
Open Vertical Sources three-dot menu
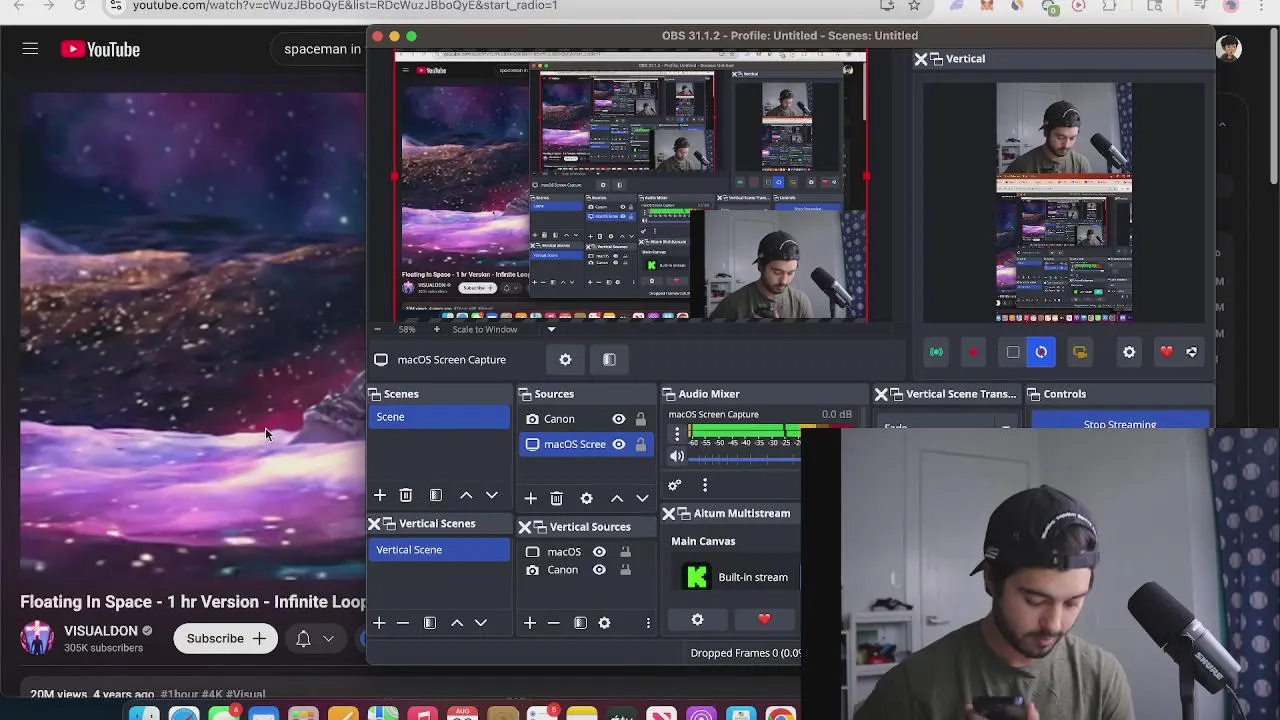[x=648, y=623]
